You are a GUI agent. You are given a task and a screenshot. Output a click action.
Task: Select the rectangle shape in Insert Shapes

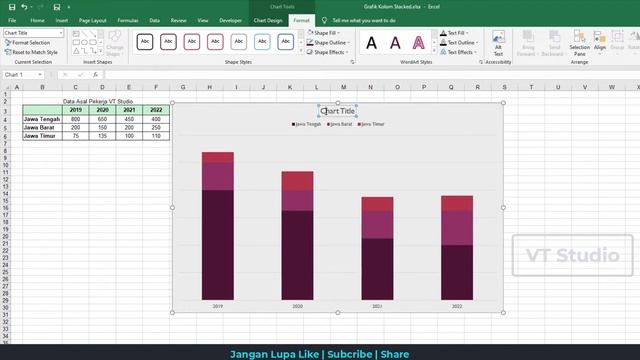click(x=76, y=42)
